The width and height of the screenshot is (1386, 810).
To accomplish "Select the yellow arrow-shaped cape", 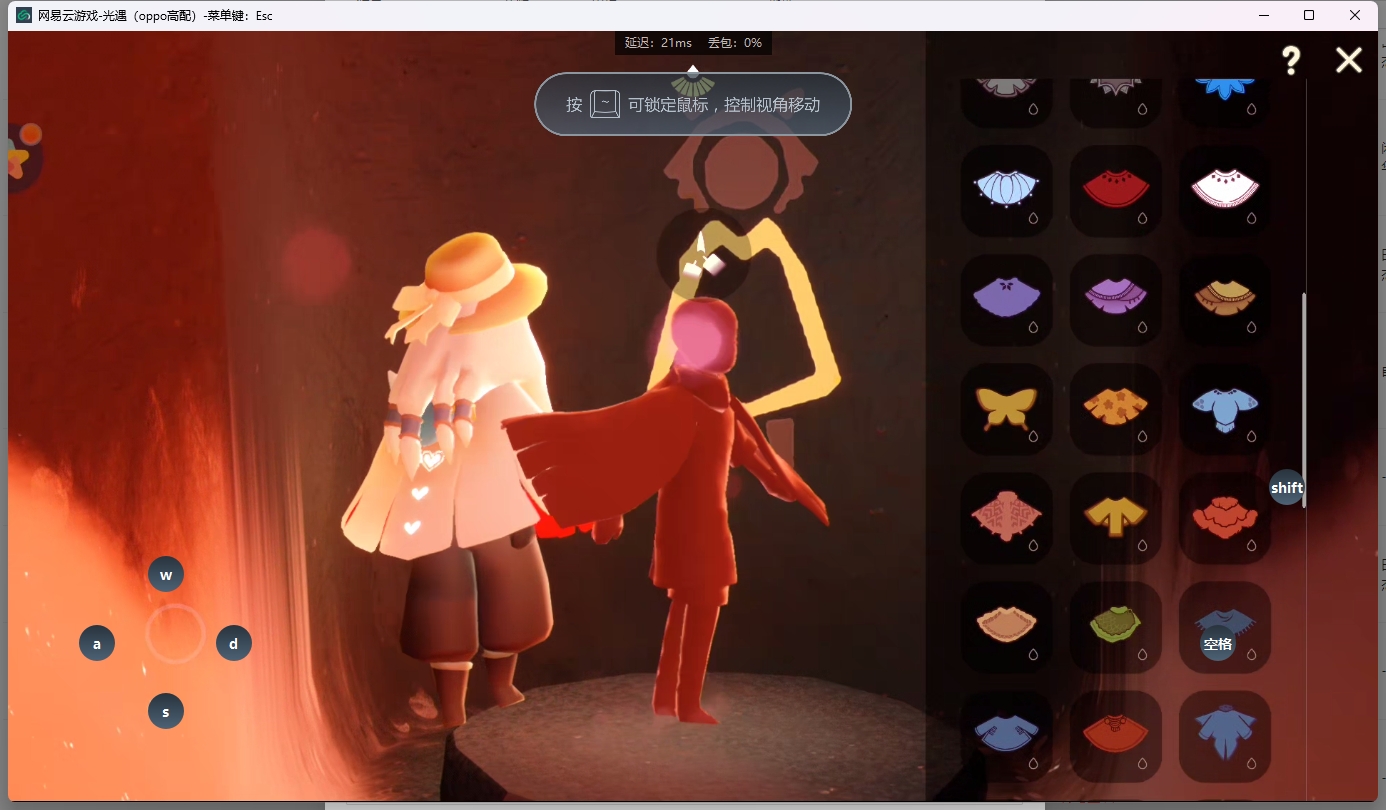I will click(1116, 517).
